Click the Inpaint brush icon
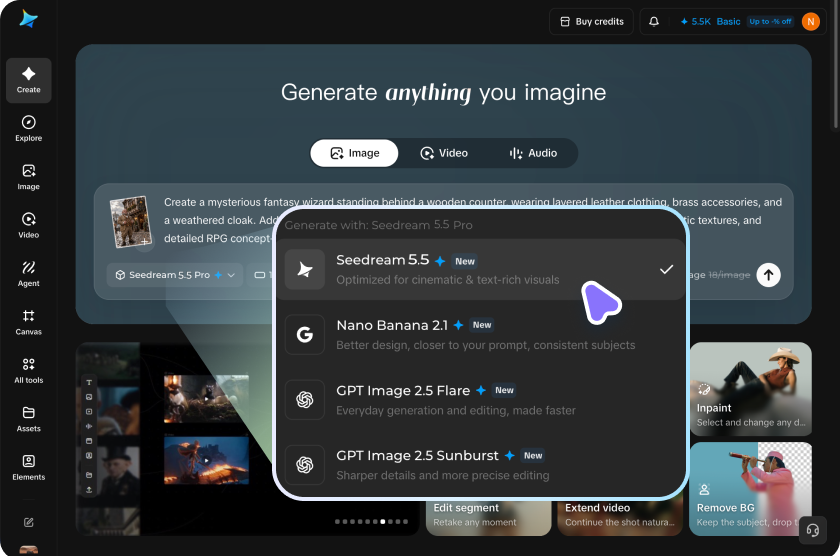 pyautogui.click(x=704, y=390)
